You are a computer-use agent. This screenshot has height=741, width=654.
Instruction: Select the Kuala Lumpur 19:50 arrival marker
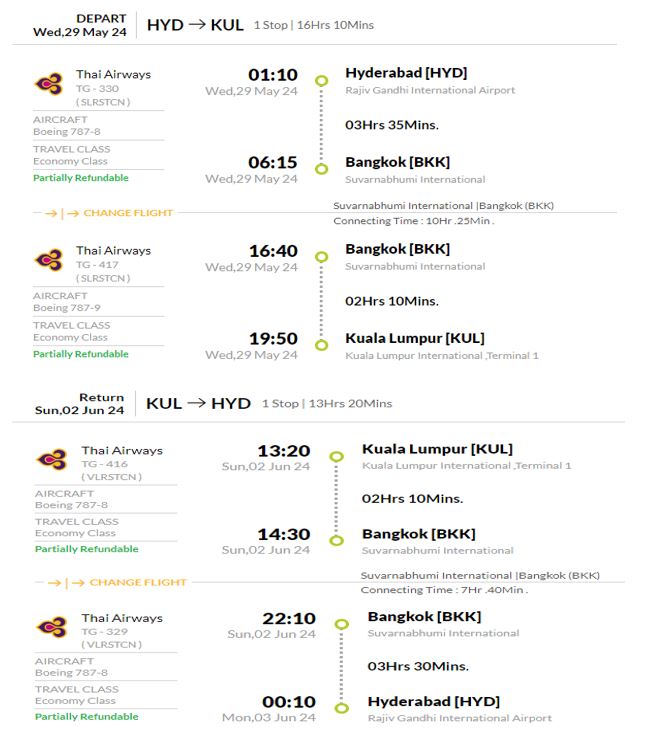(x=322, y=345)
